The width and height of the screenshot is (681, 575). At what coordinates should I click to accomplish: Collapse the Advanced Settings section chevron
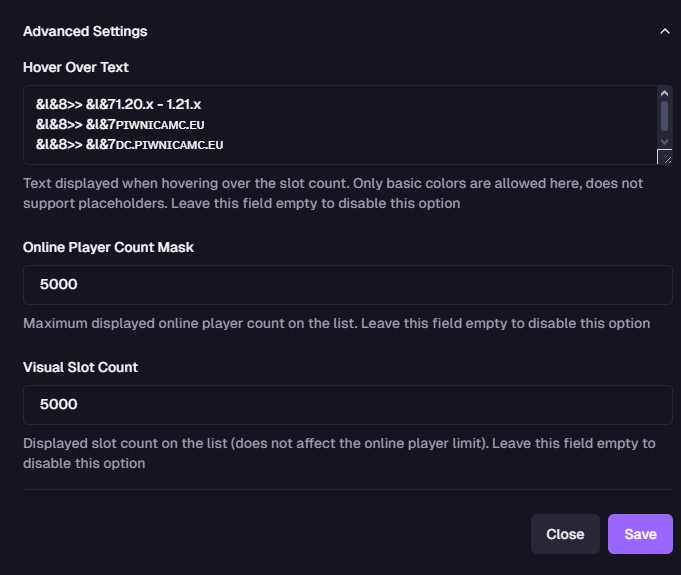coord(665,31)
